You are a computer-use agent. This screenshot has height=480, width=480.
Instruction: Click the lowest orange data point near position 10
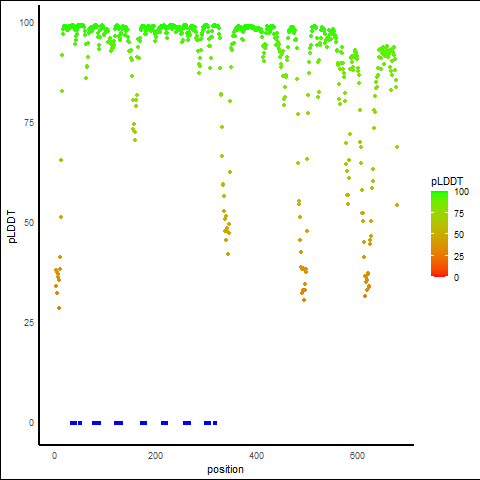click(x=59, y=308)
